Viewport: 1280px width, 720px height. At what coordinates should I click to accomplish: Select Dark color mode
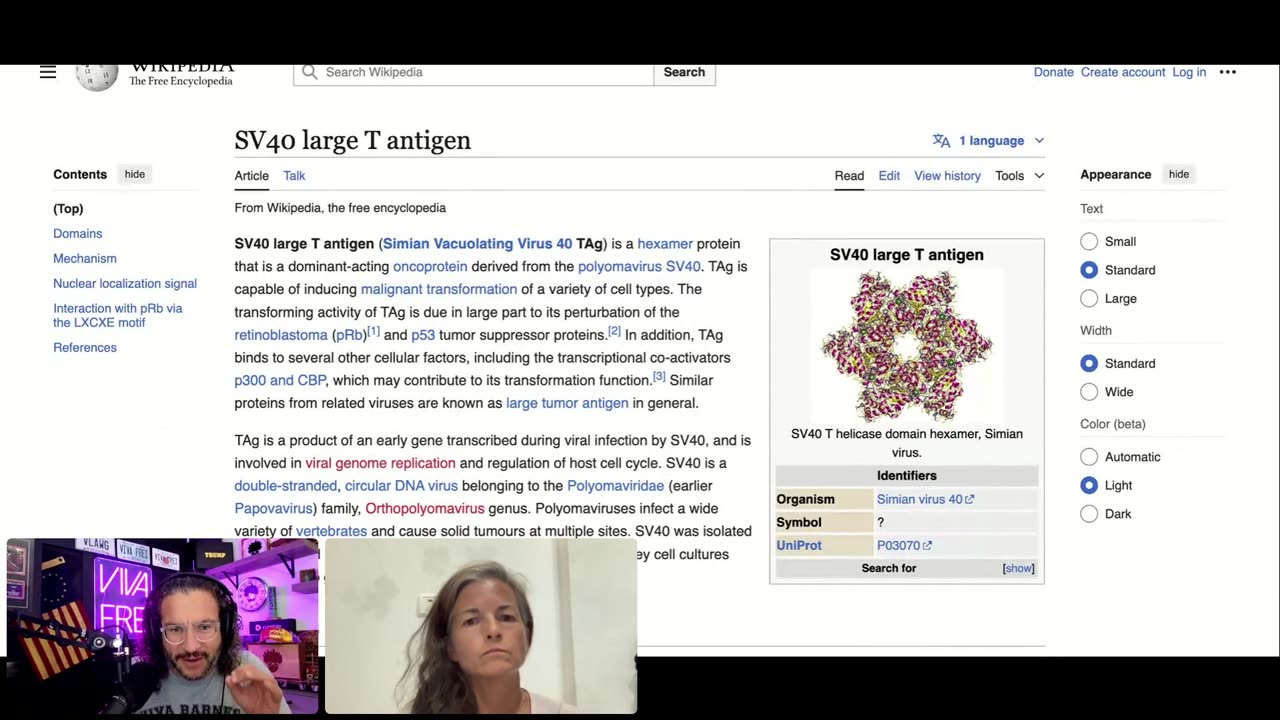1089,514
